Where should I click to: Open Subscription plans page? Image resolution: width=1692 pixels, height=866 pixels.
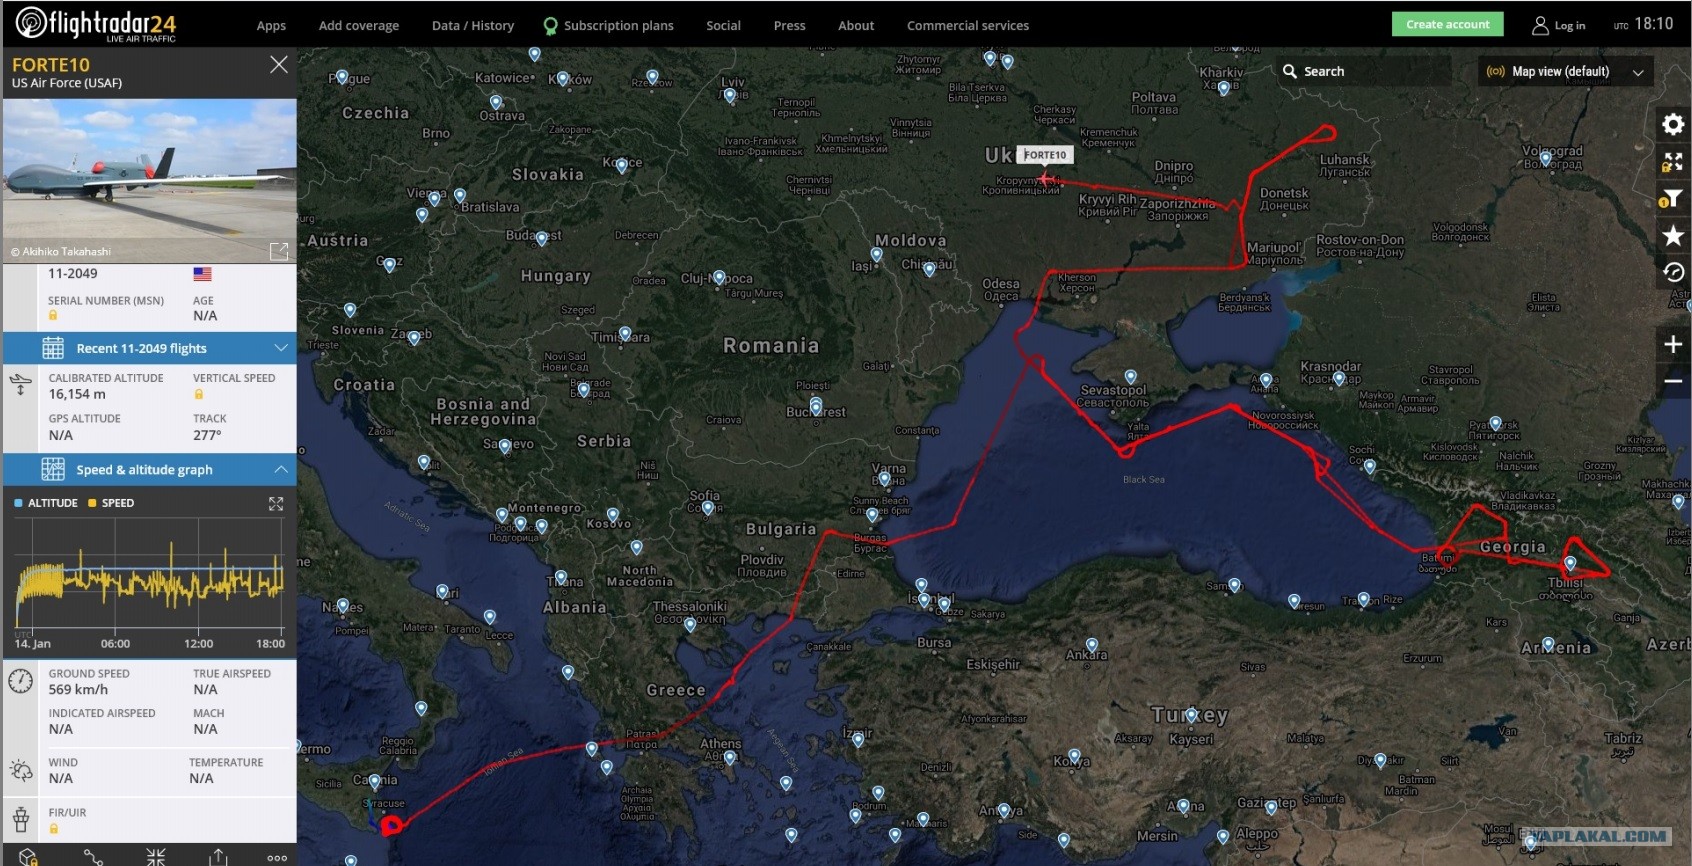pyautogui.click(x=608, y=26)
